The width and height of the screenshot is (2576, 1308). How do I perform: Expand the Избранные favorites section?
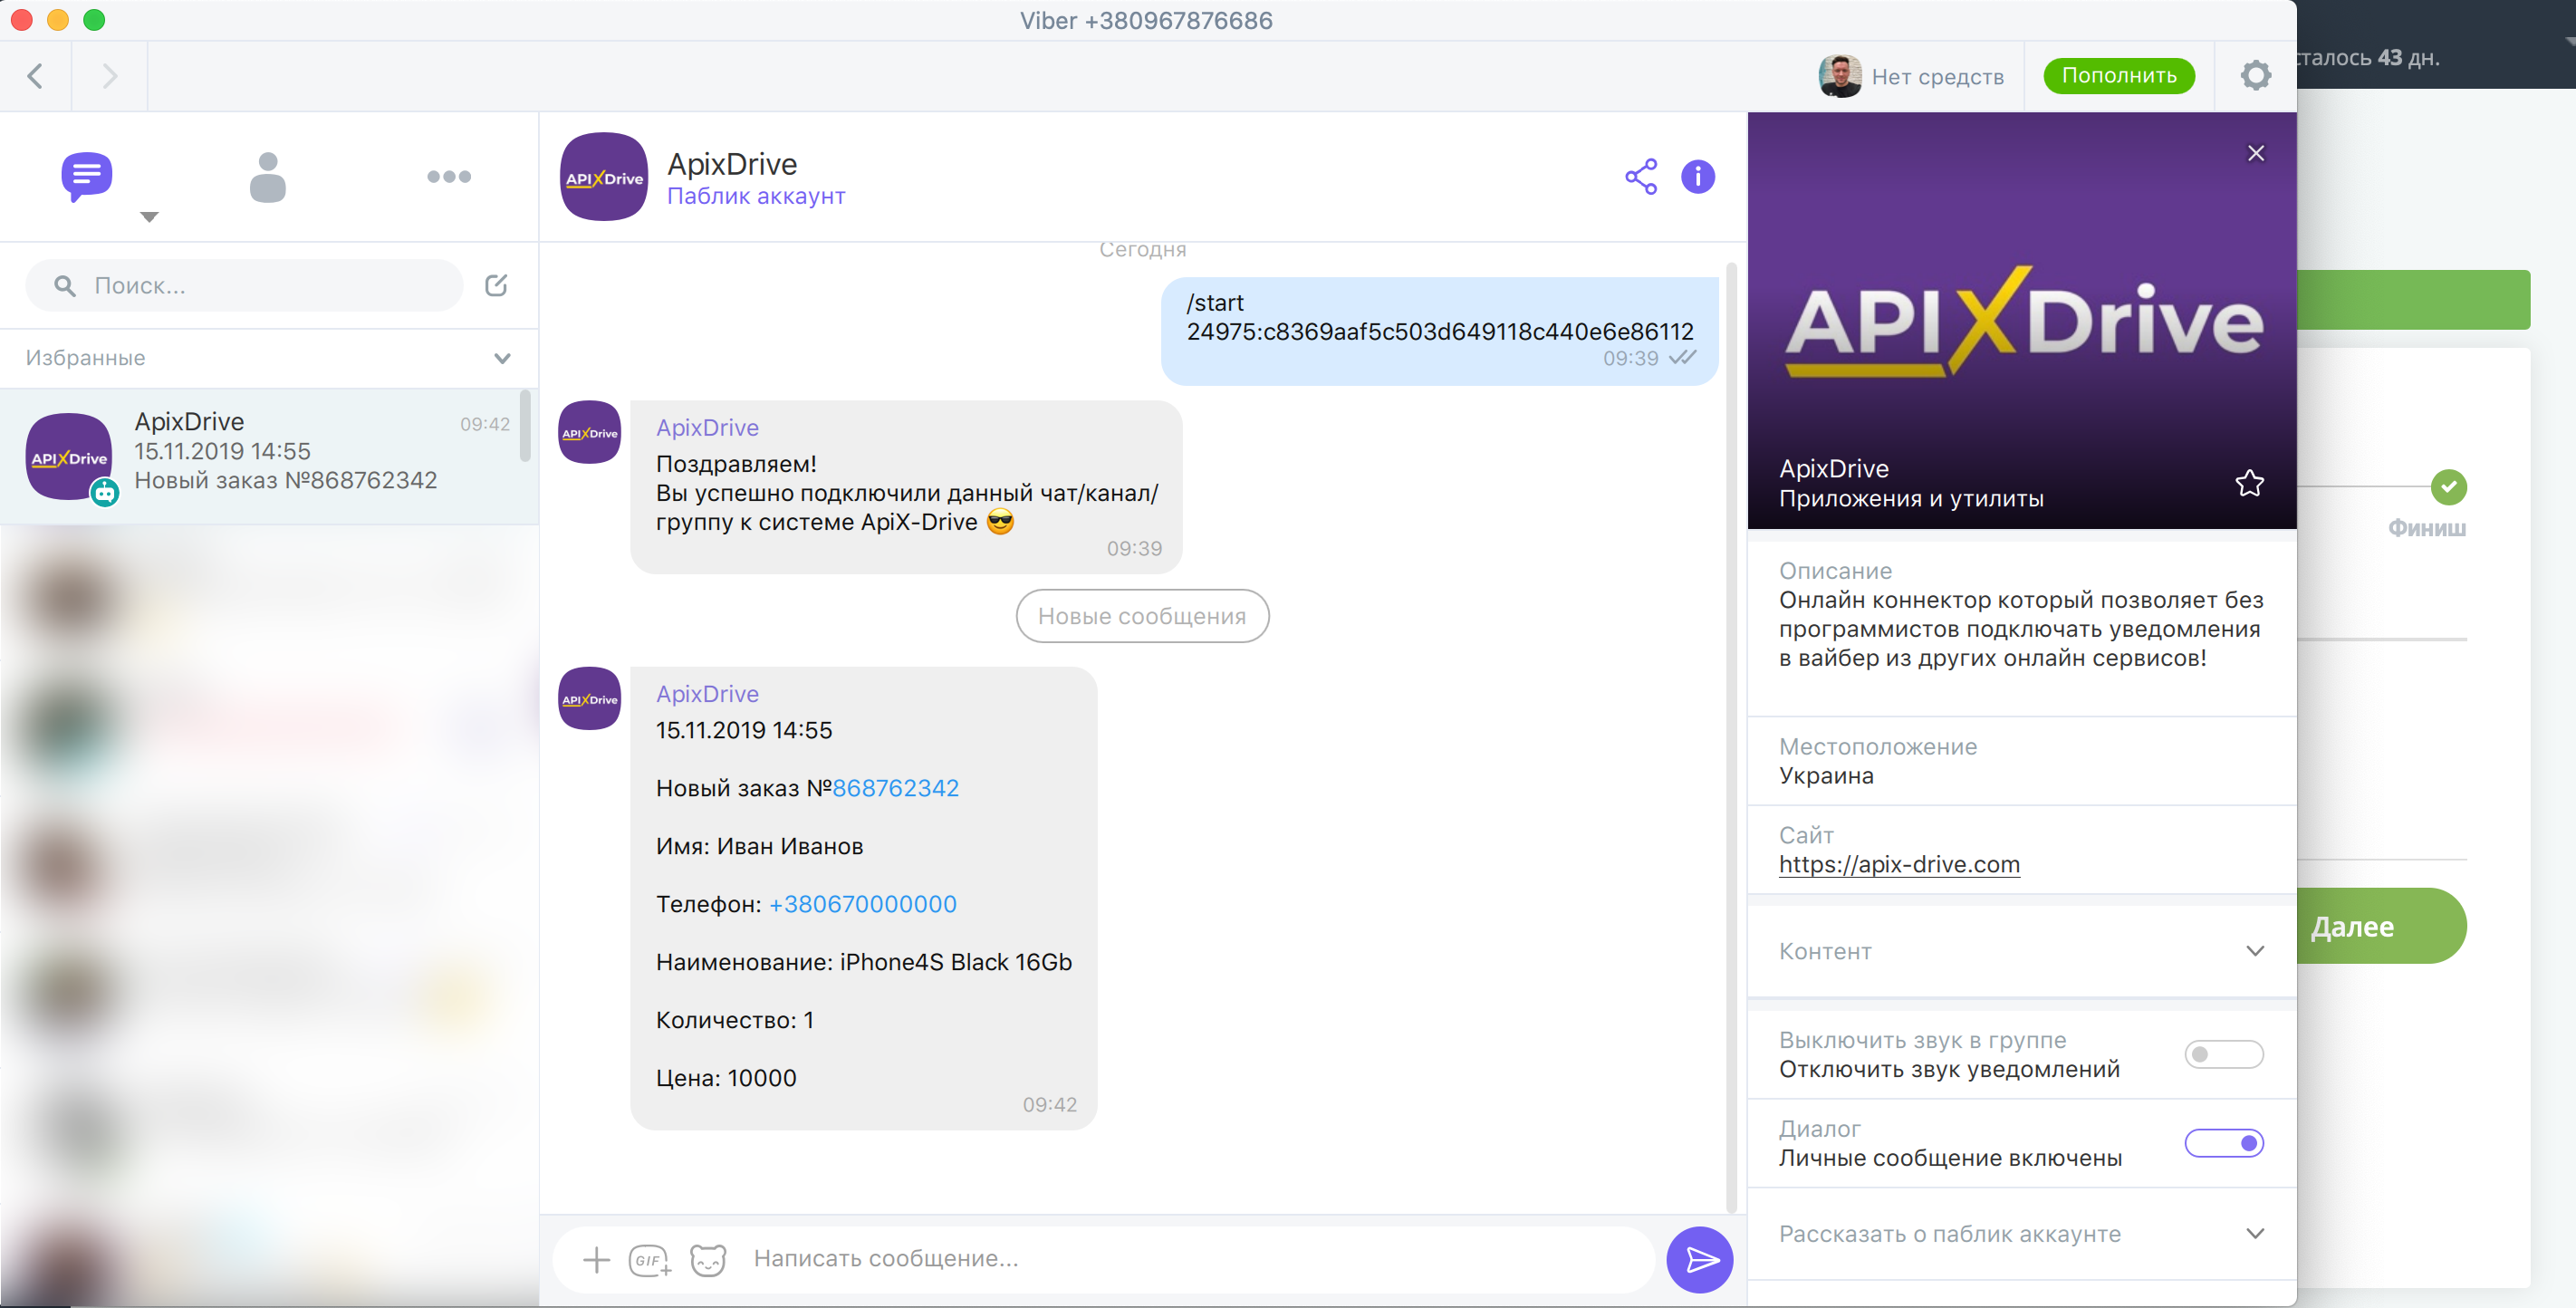(502, 358)
